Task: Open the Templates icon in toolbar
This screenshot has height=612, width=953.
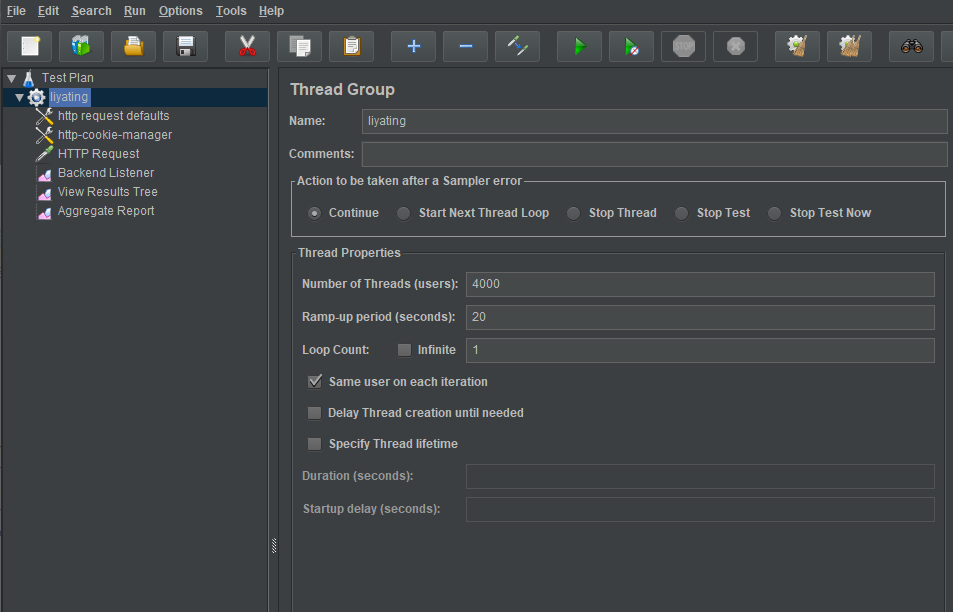Action: tap(81, 46)
